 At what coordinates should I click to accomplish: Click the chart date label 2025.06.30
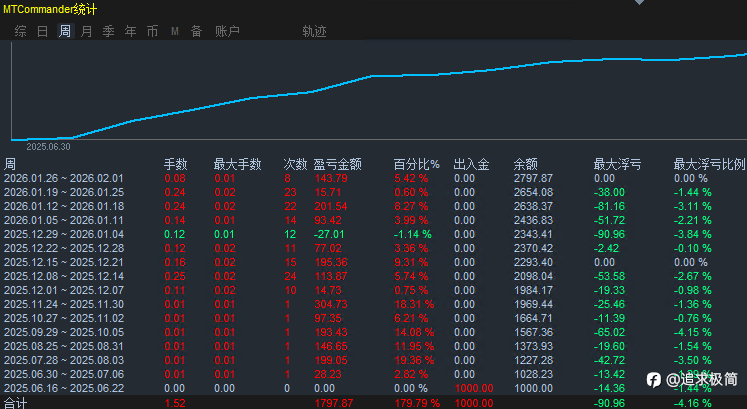(49, 147)
